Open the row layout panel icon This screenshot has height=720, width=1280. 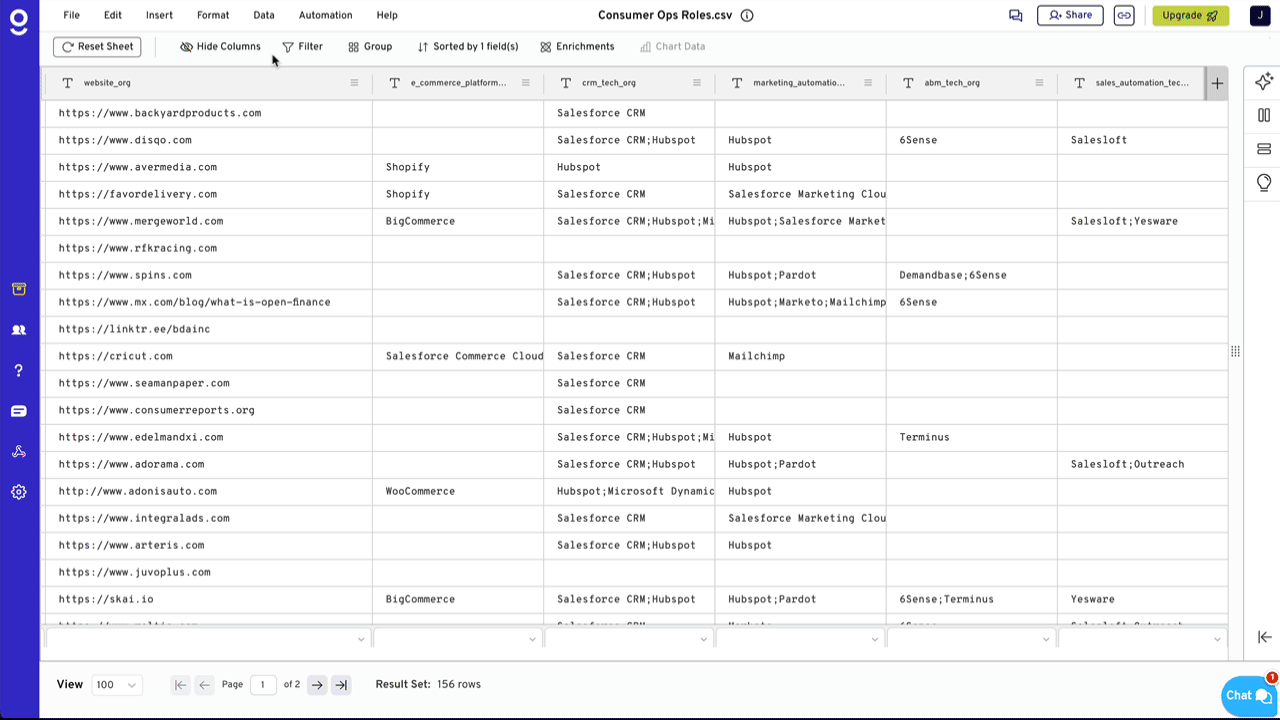tap(1264, 149)
